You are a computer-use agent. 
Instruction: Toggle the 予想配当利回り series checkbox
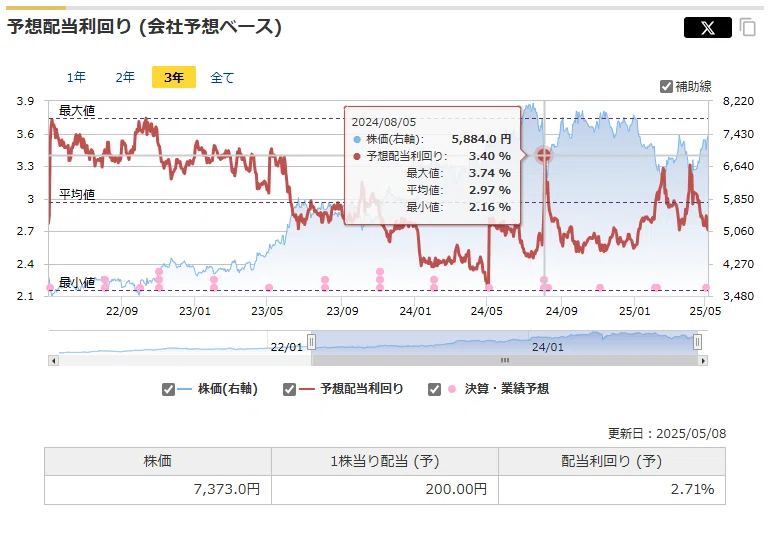click(289, 389)
